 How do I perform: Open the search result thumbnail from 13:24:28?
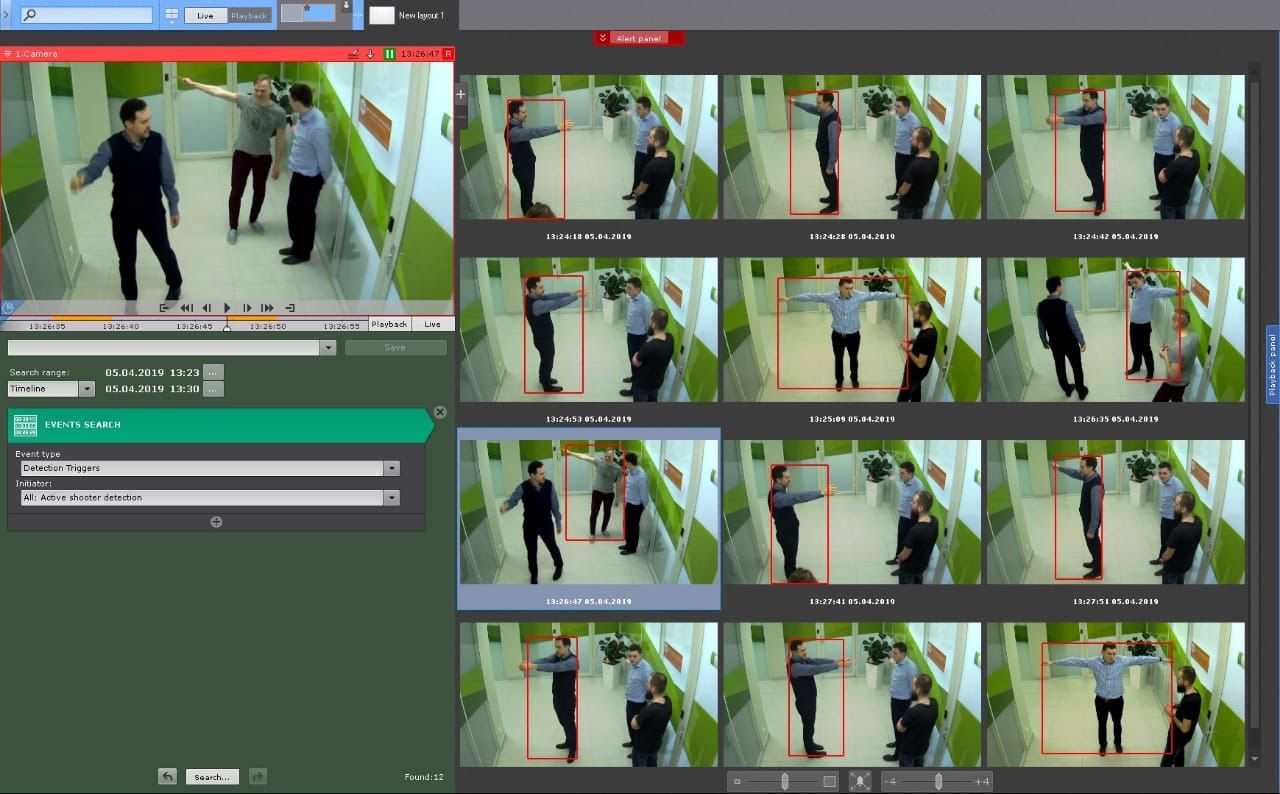[852, 147]
